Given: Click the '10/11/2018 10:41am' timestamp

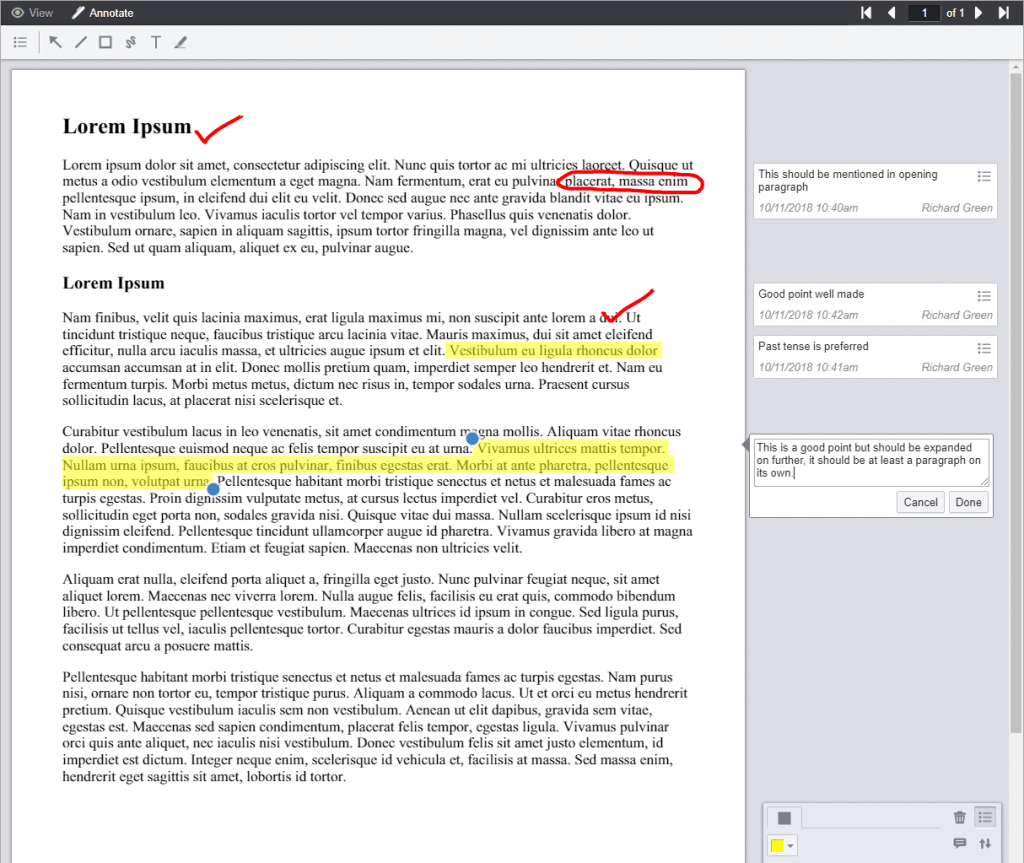Looking at the screenshot, I should [x=808, y=367].
